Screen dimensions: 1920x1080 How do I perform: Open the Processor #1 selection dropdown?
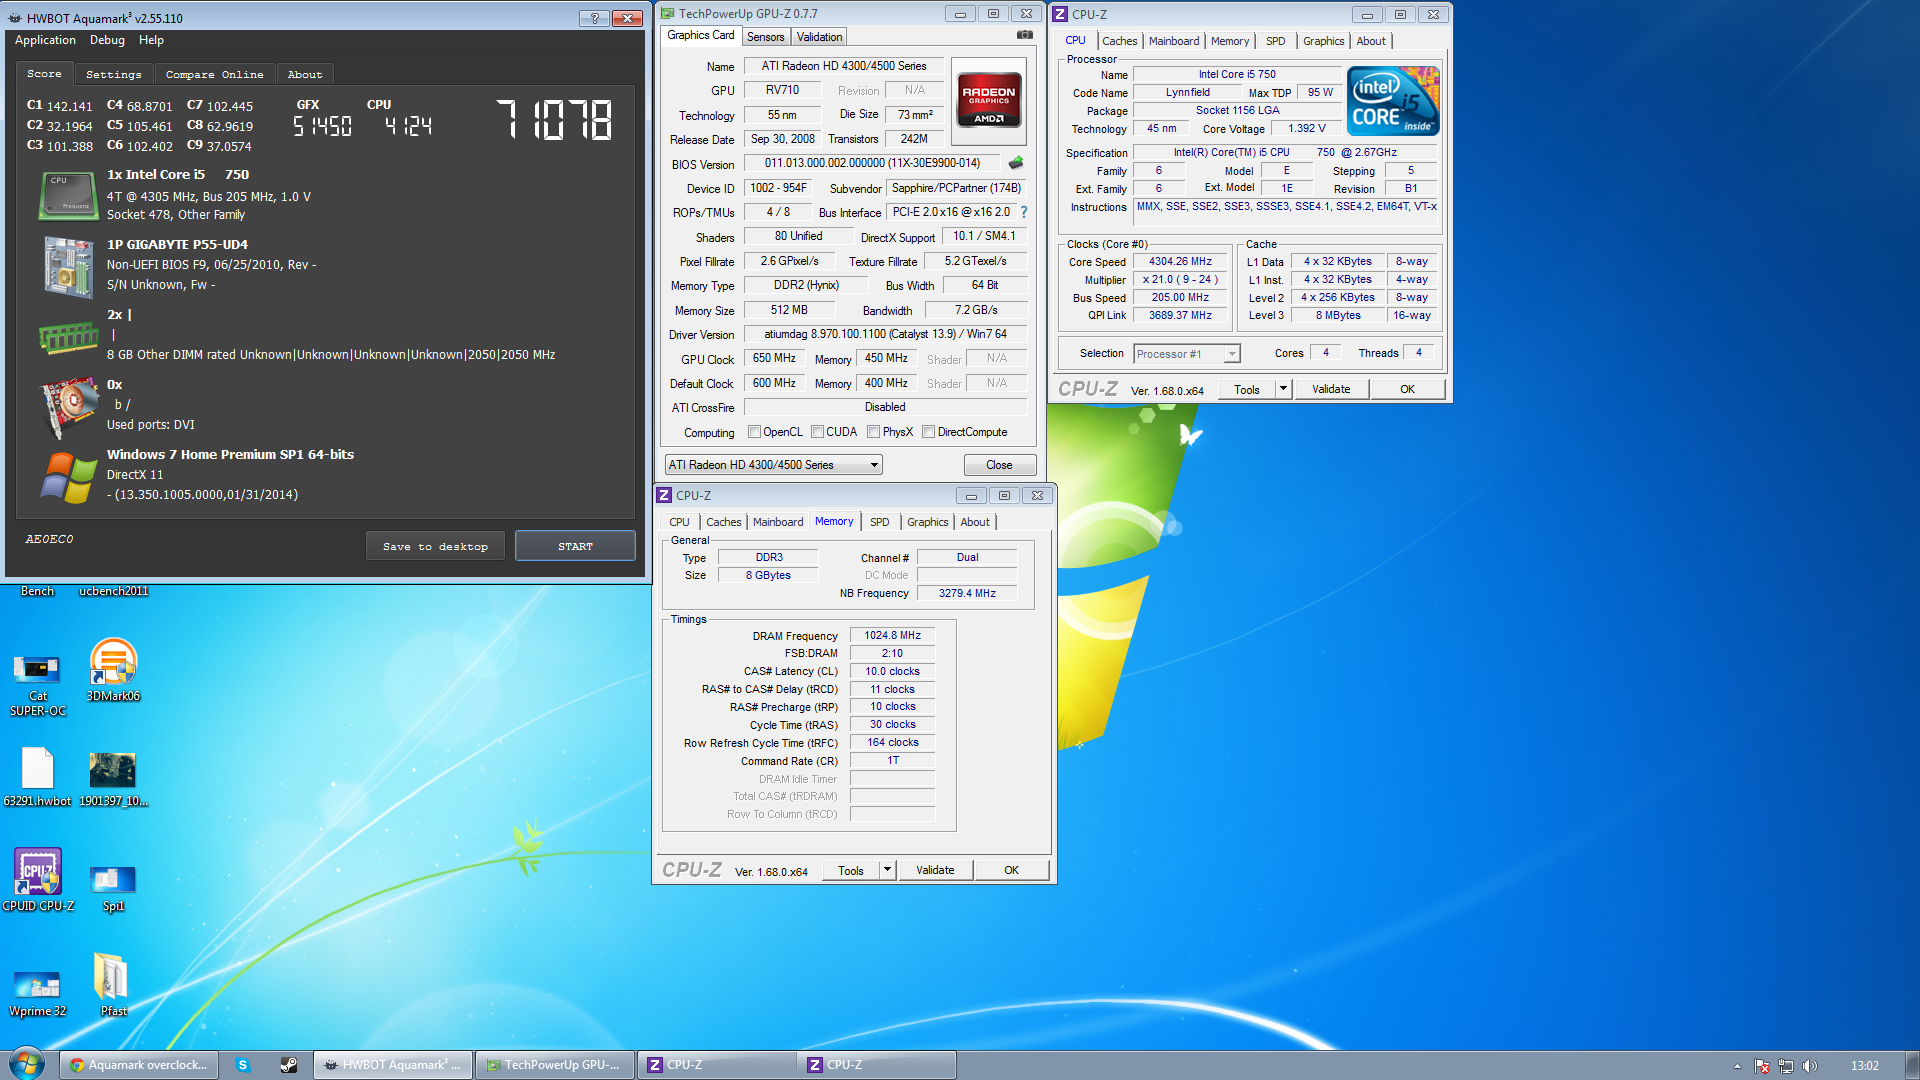(x=1186, y=354)
